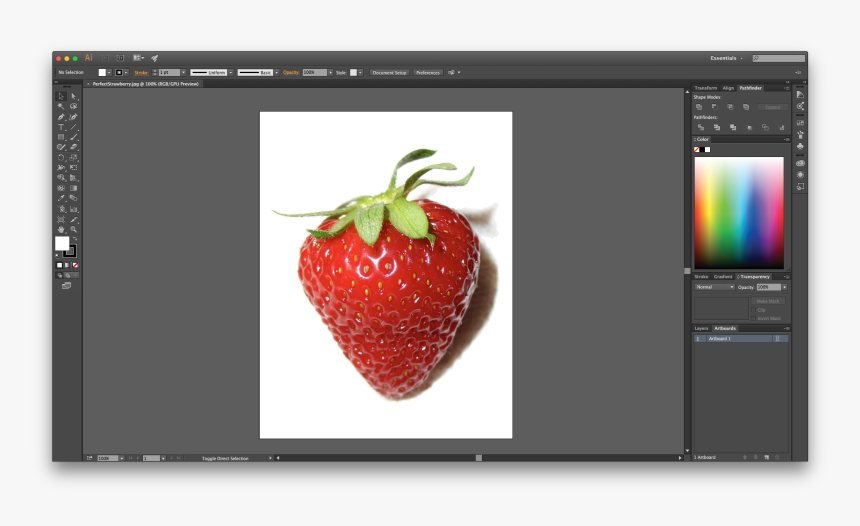Click the Expand button in Pathfinder
This screenshot has width=860, height=526.
[772, 107]
